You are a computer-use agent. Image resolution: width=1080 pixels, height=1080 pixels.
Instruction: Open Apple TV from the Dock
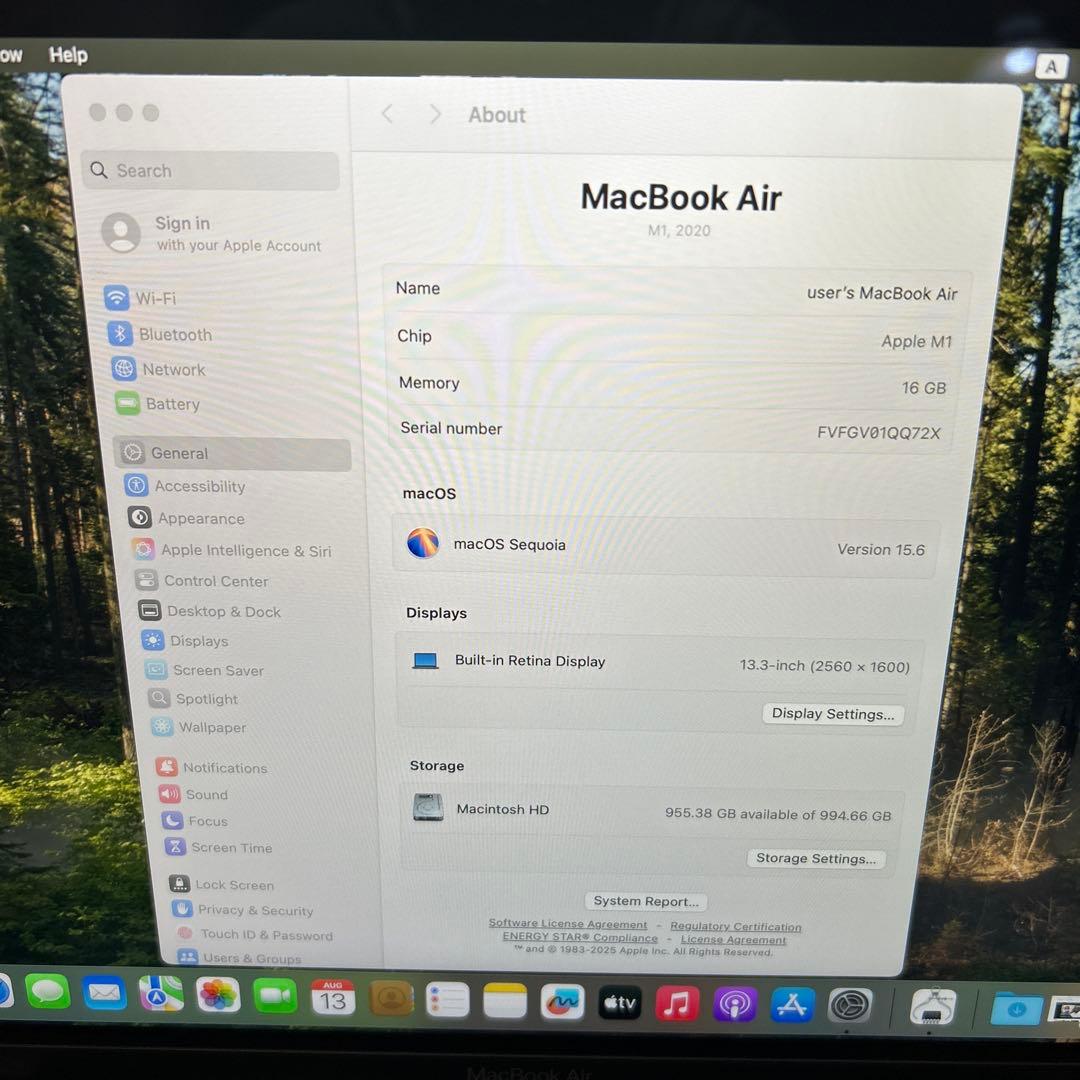pyautogui.click(x=619, y=1003)
